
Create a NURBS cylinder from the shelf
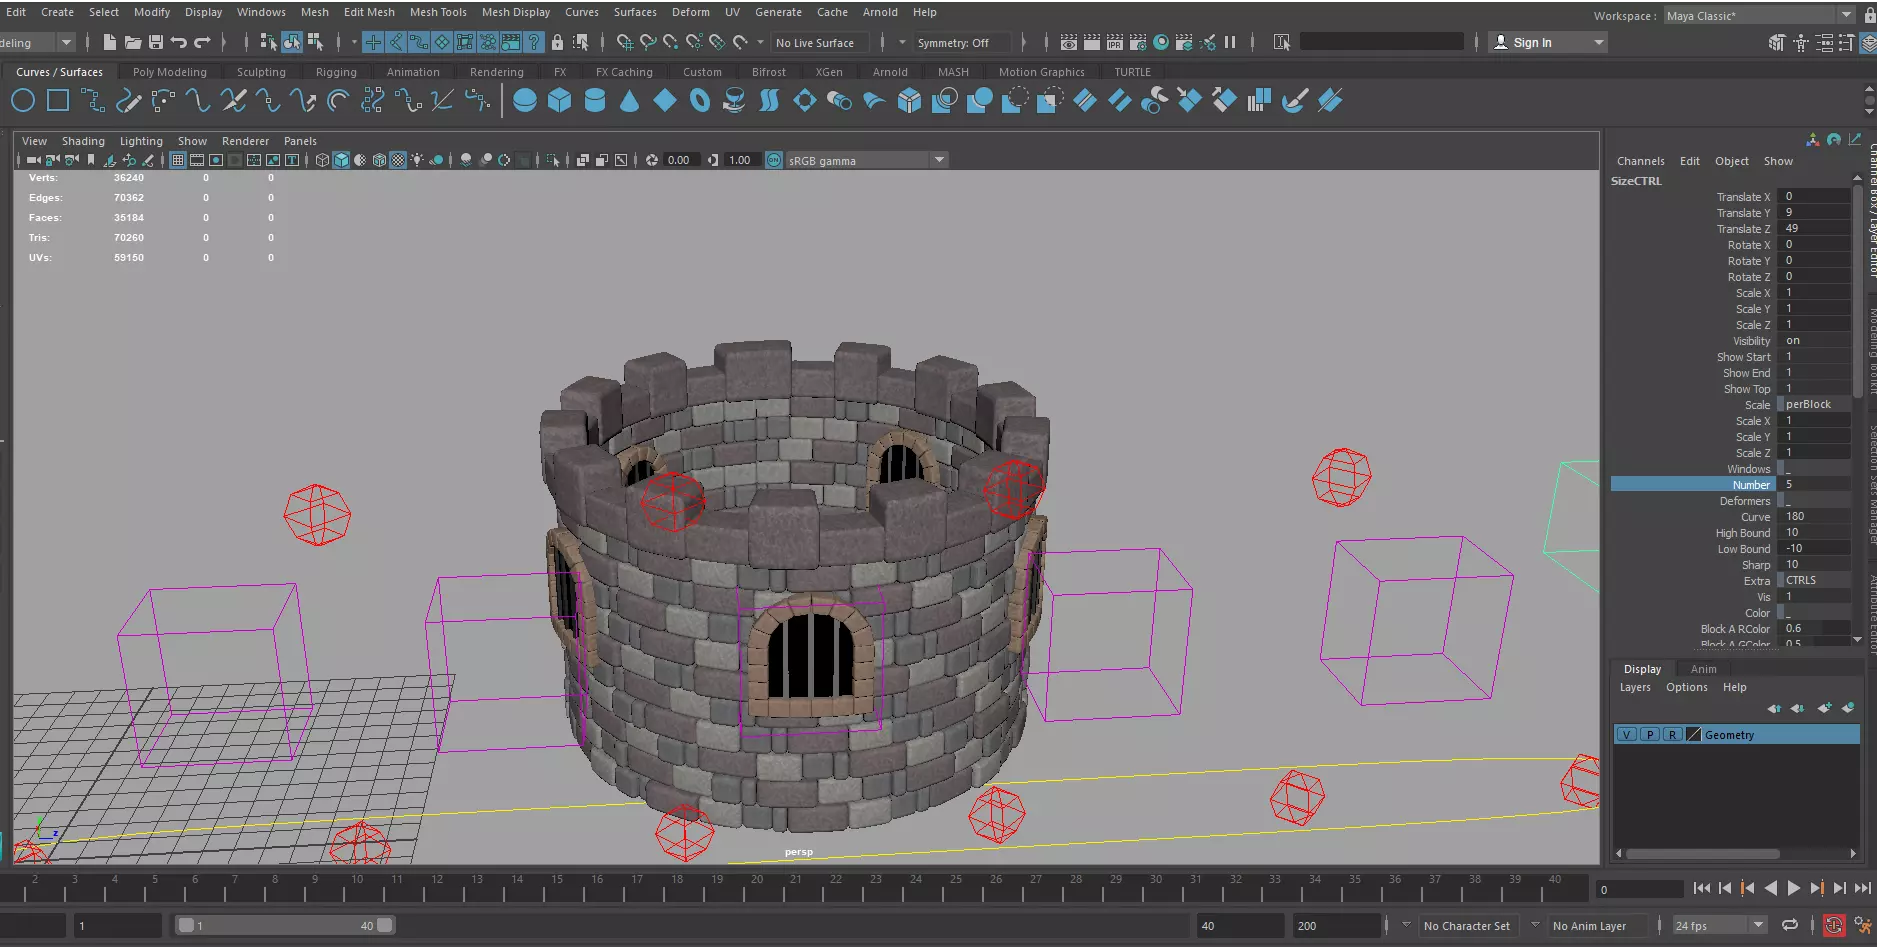[594, 100]
